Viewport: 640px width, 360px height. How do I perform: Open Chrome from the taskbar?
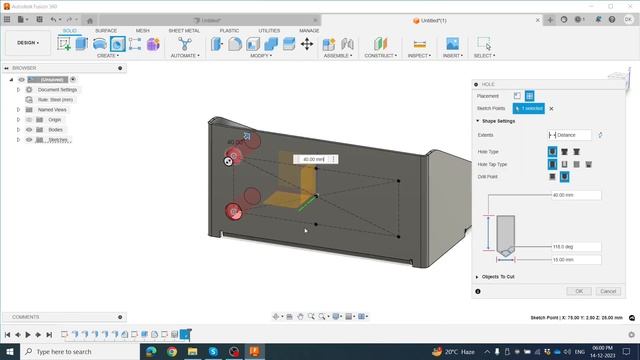point(172,351)
